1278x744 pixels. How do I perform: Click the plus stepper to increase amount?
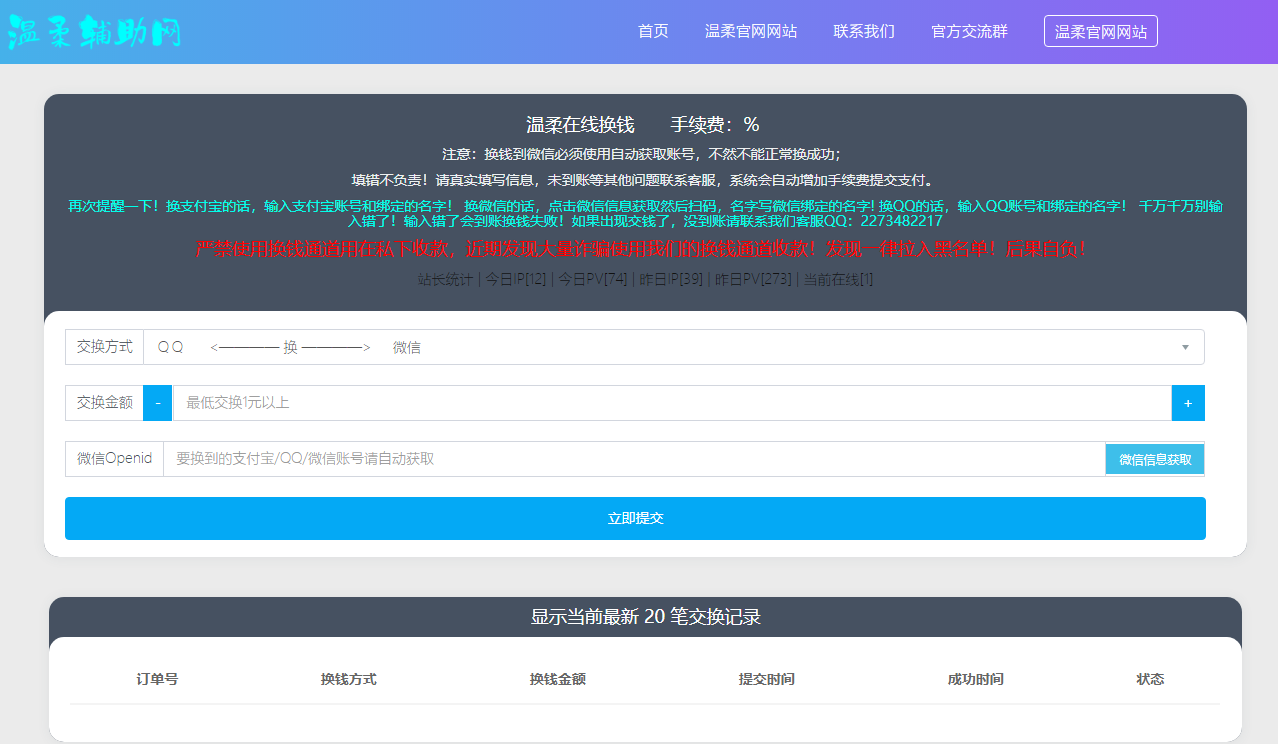click(1189, 403)
